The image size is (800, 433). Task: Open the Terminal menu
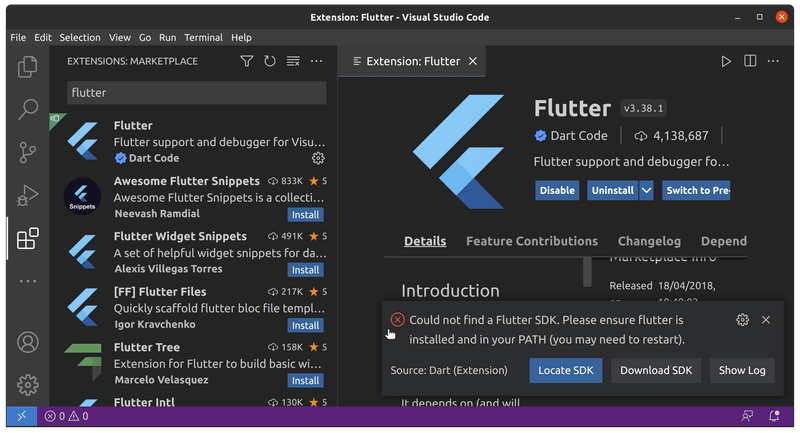point(203,37)
